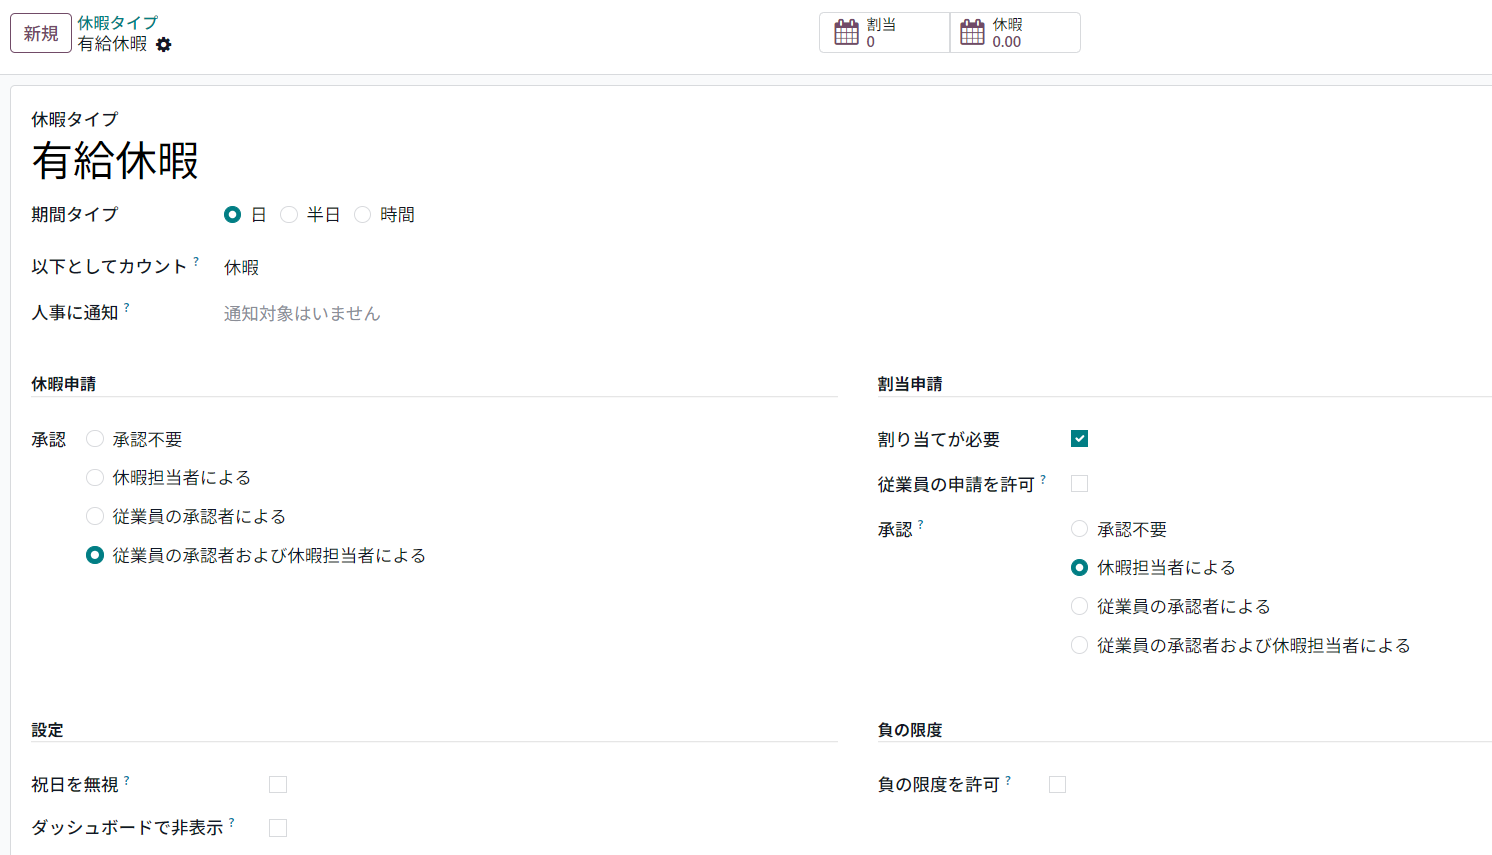Click the 割当申請 section heading
This screenshot has height=855, width=1492.
910,384
